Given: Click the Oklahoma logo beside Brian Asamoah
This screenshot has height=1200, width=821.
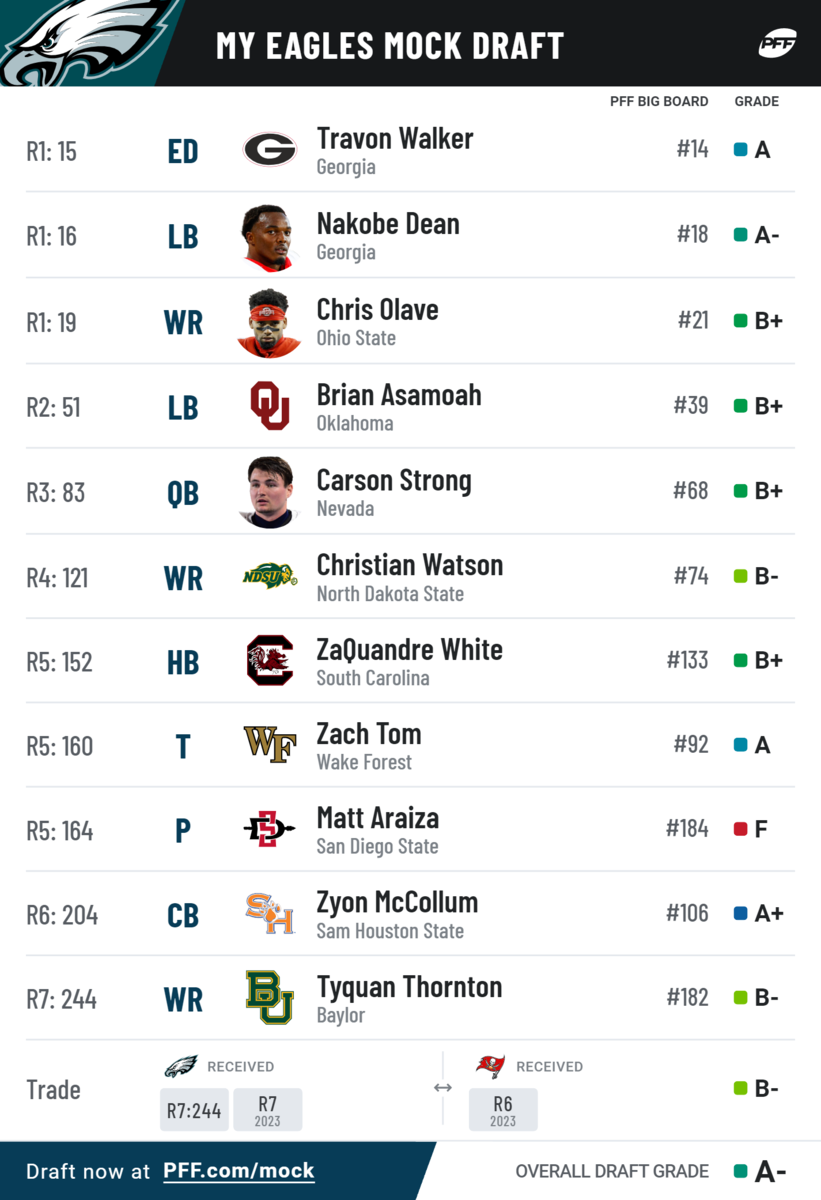Looking at the screenshot, I should click(x=269, y=406).
